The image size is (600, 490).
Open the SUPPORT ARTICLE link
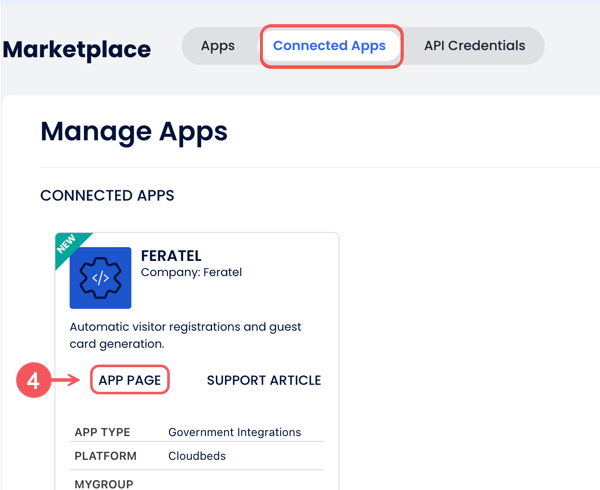click(264, 380)
